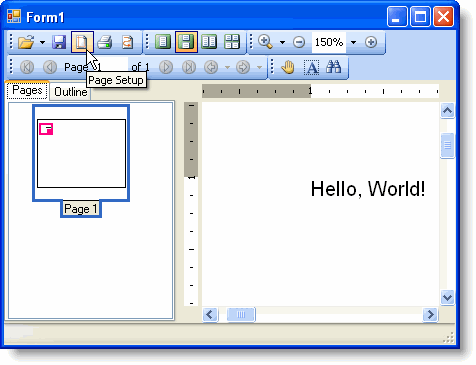Switch to facing pages view
This screenshot has height=365, width=476.
coord(209,42)
